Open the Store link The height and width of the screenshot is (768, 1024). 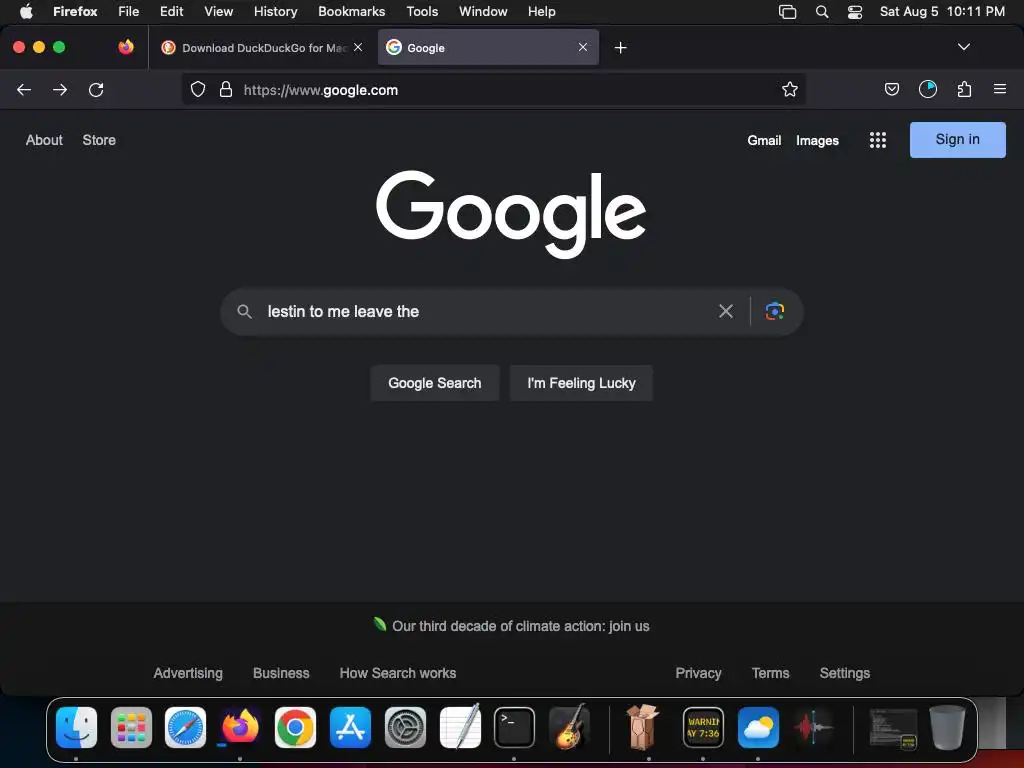(99, 140)
